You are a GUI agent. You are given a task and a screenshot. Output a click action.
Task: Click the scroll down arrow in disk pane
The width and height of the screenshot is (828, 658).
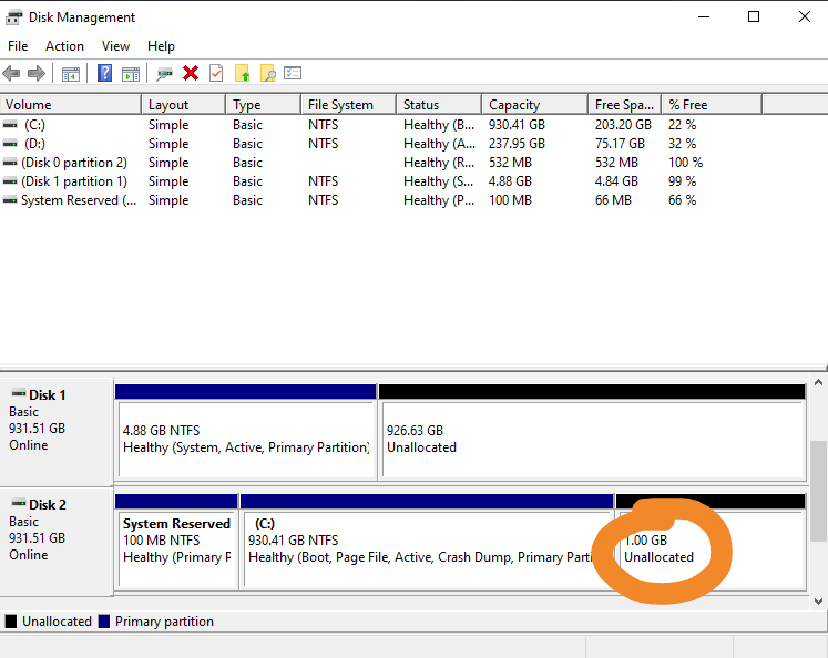click(x=818, y=601)
